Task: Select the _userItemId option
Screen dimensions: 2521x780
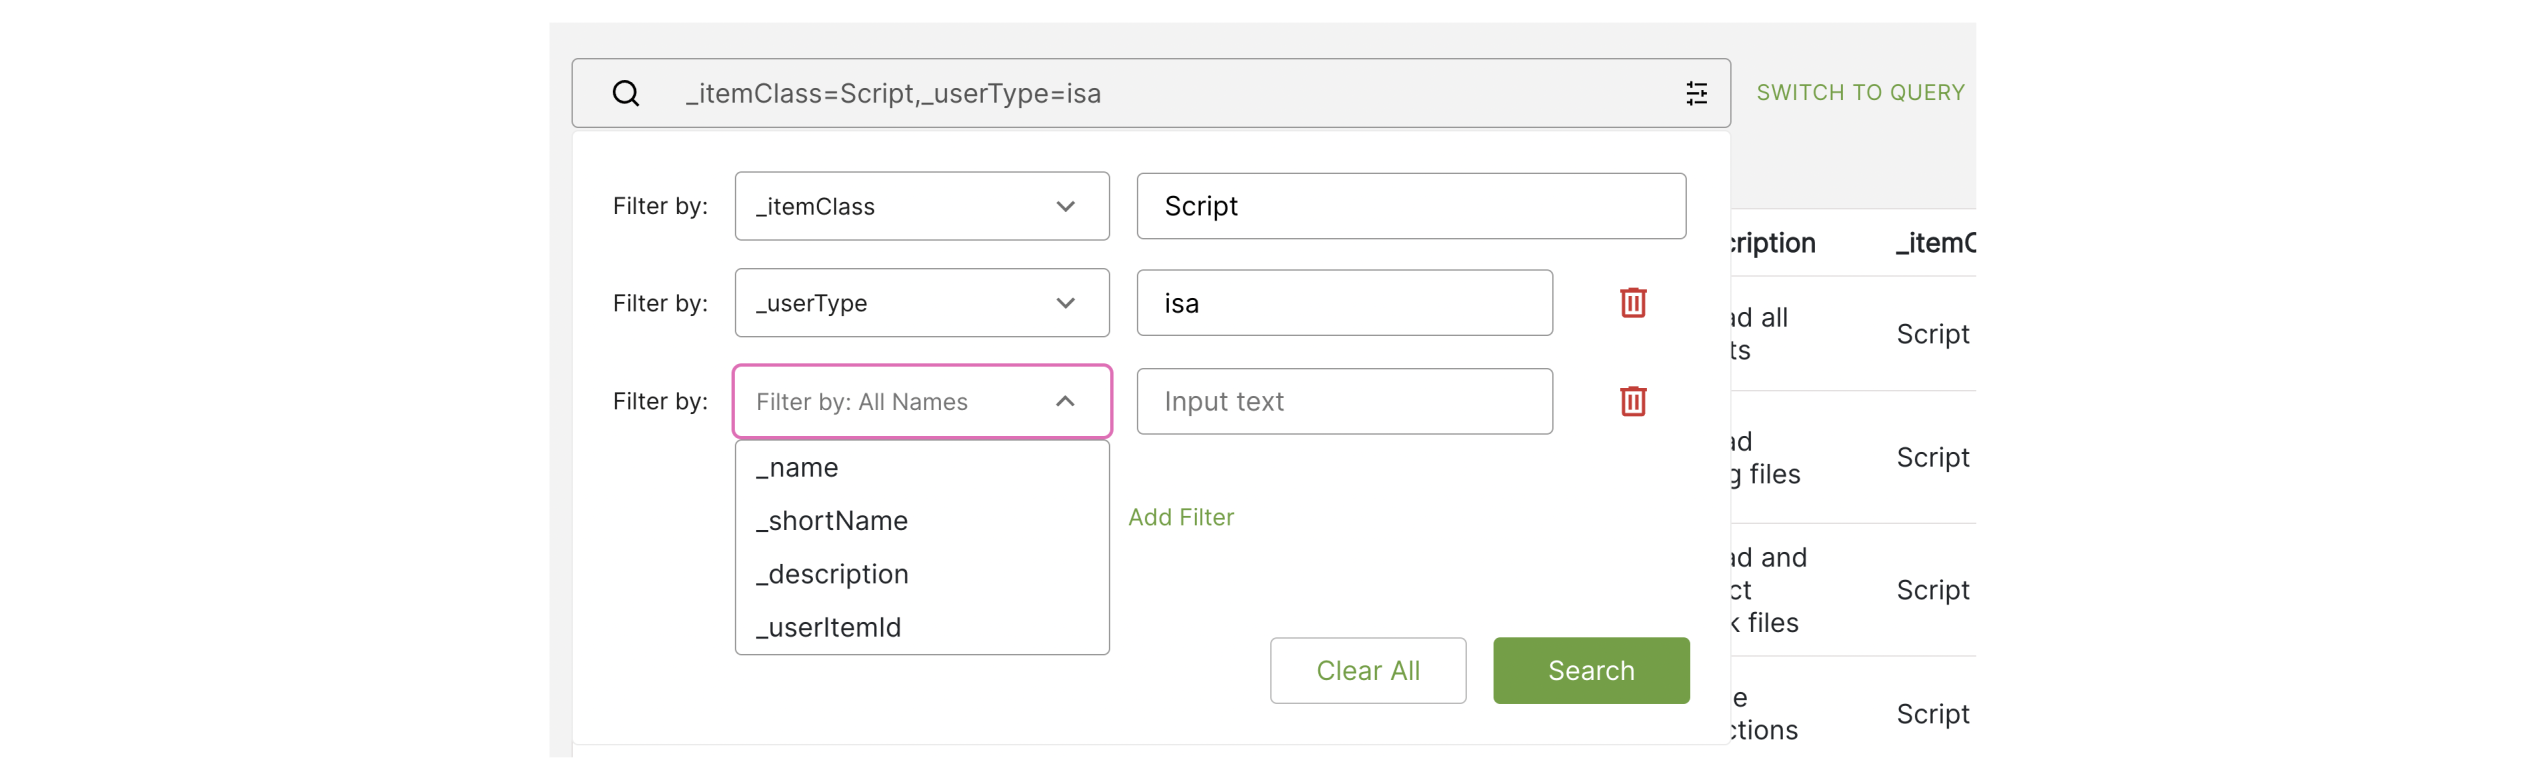Action: pos(829,627)
